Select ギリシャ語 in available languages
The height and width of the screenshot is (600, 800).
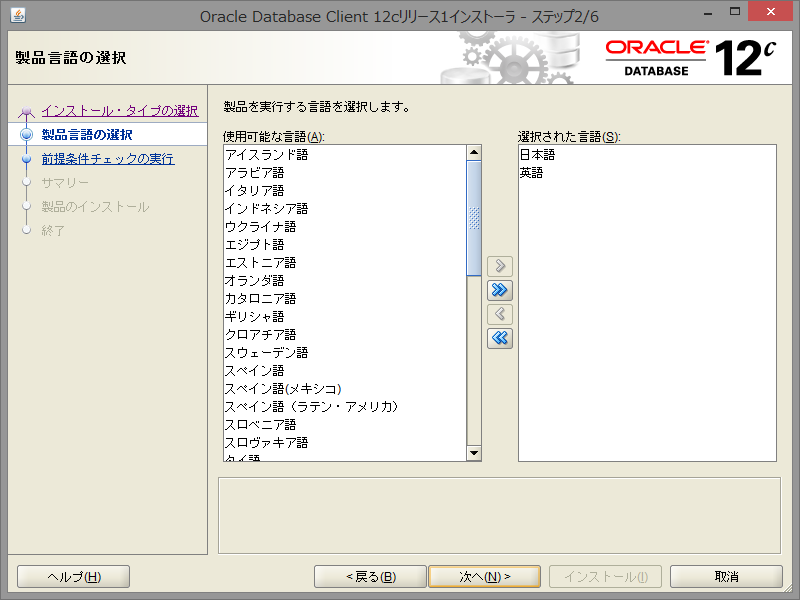coord(345,317)
